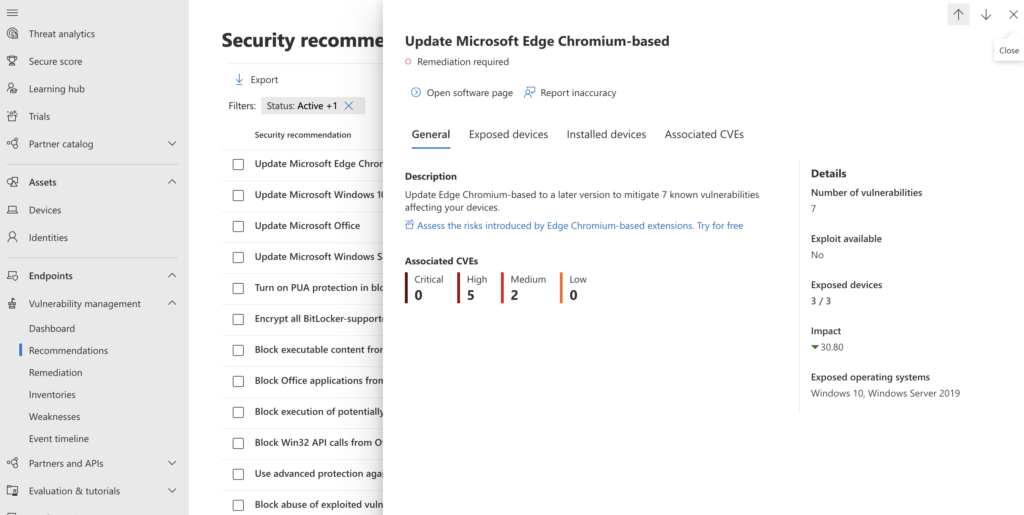Collapse the Assets section chevron

[x=172, y=182]
